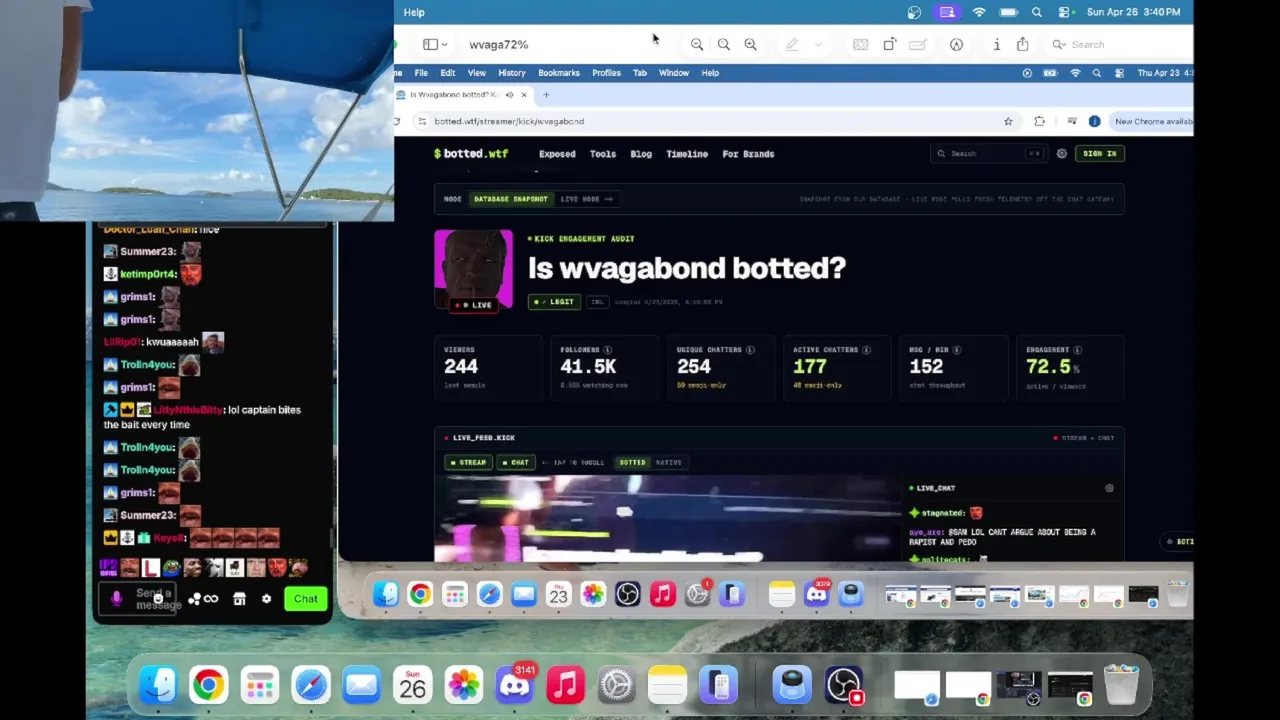Zoom out in the Preview toolbar

697,44
